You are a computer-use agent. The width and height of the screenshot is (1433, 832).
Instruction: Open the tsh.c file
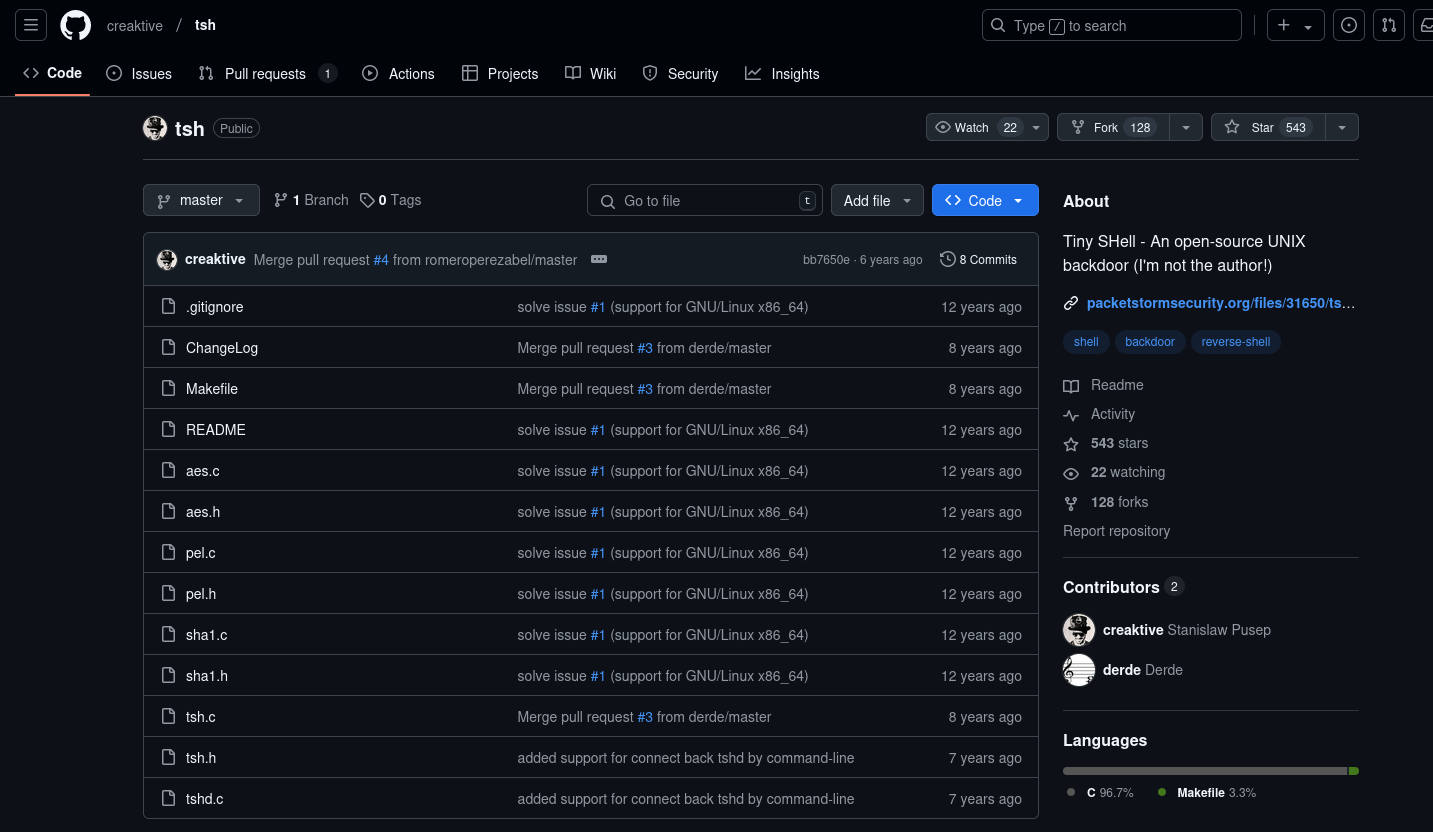(201, 717)
